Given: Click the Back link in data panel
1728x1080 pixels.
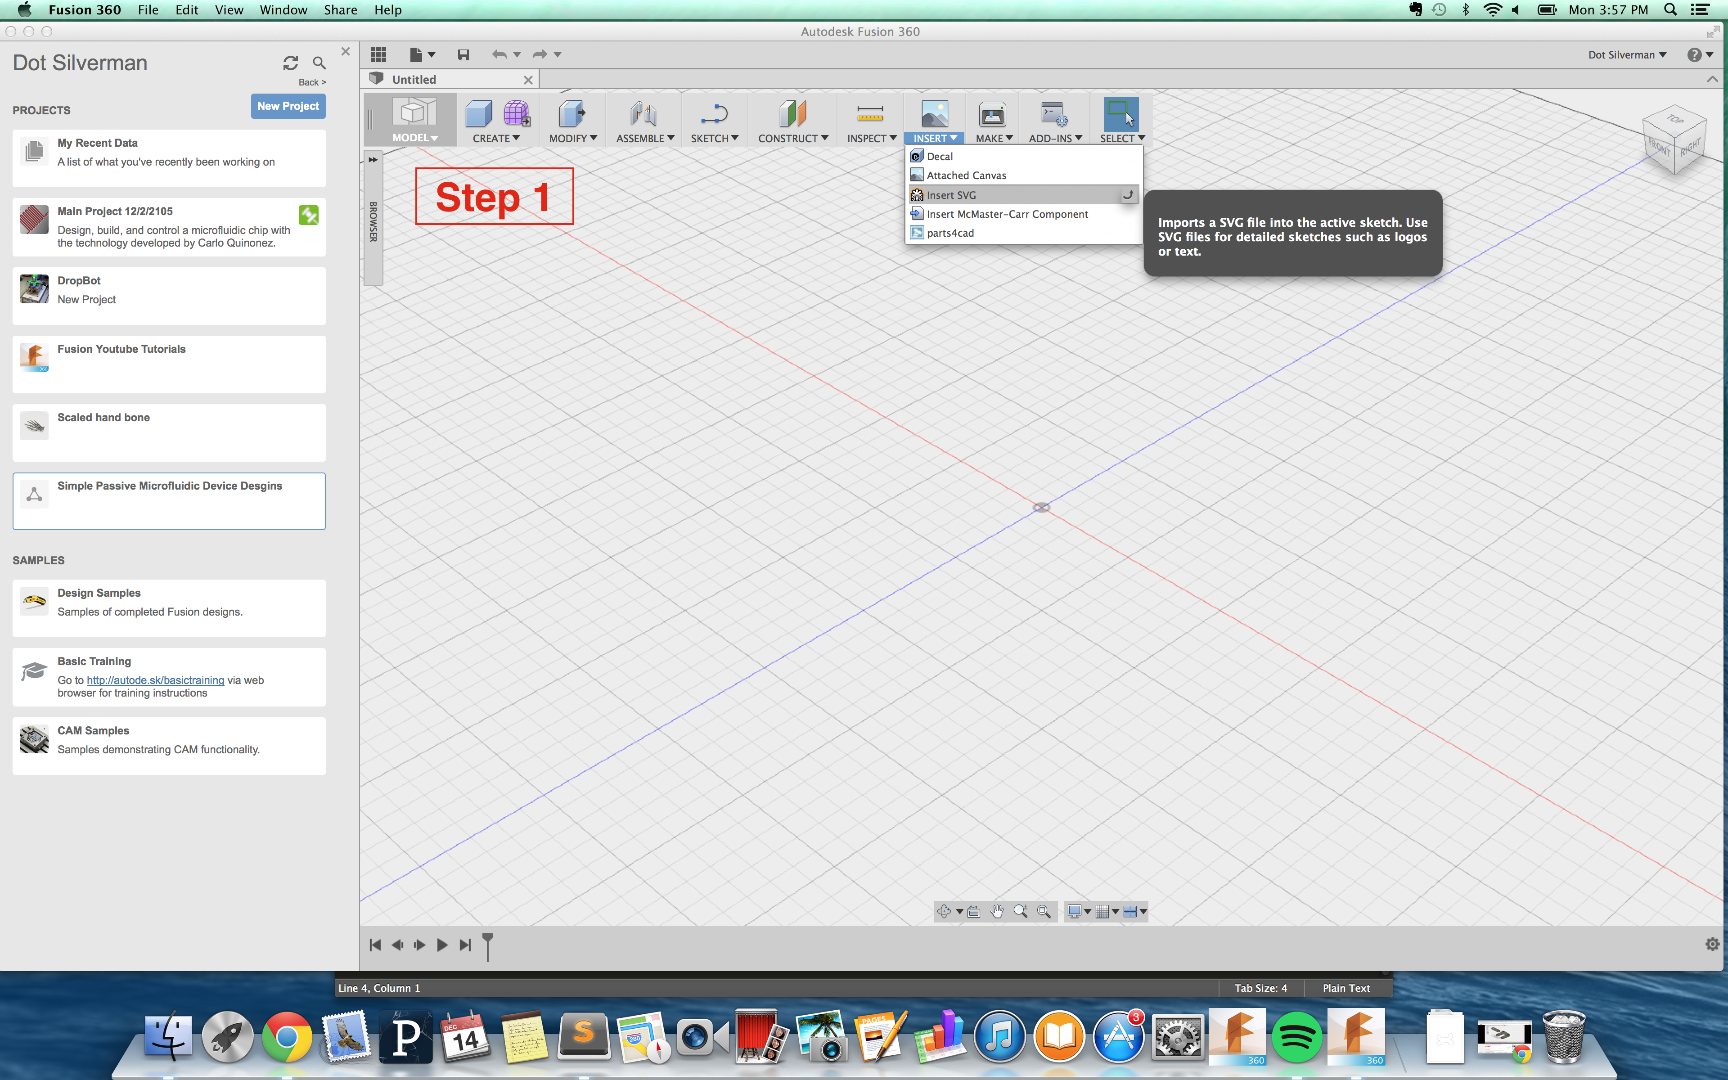Looking at the screenshot, I should (x=312, y=82).
